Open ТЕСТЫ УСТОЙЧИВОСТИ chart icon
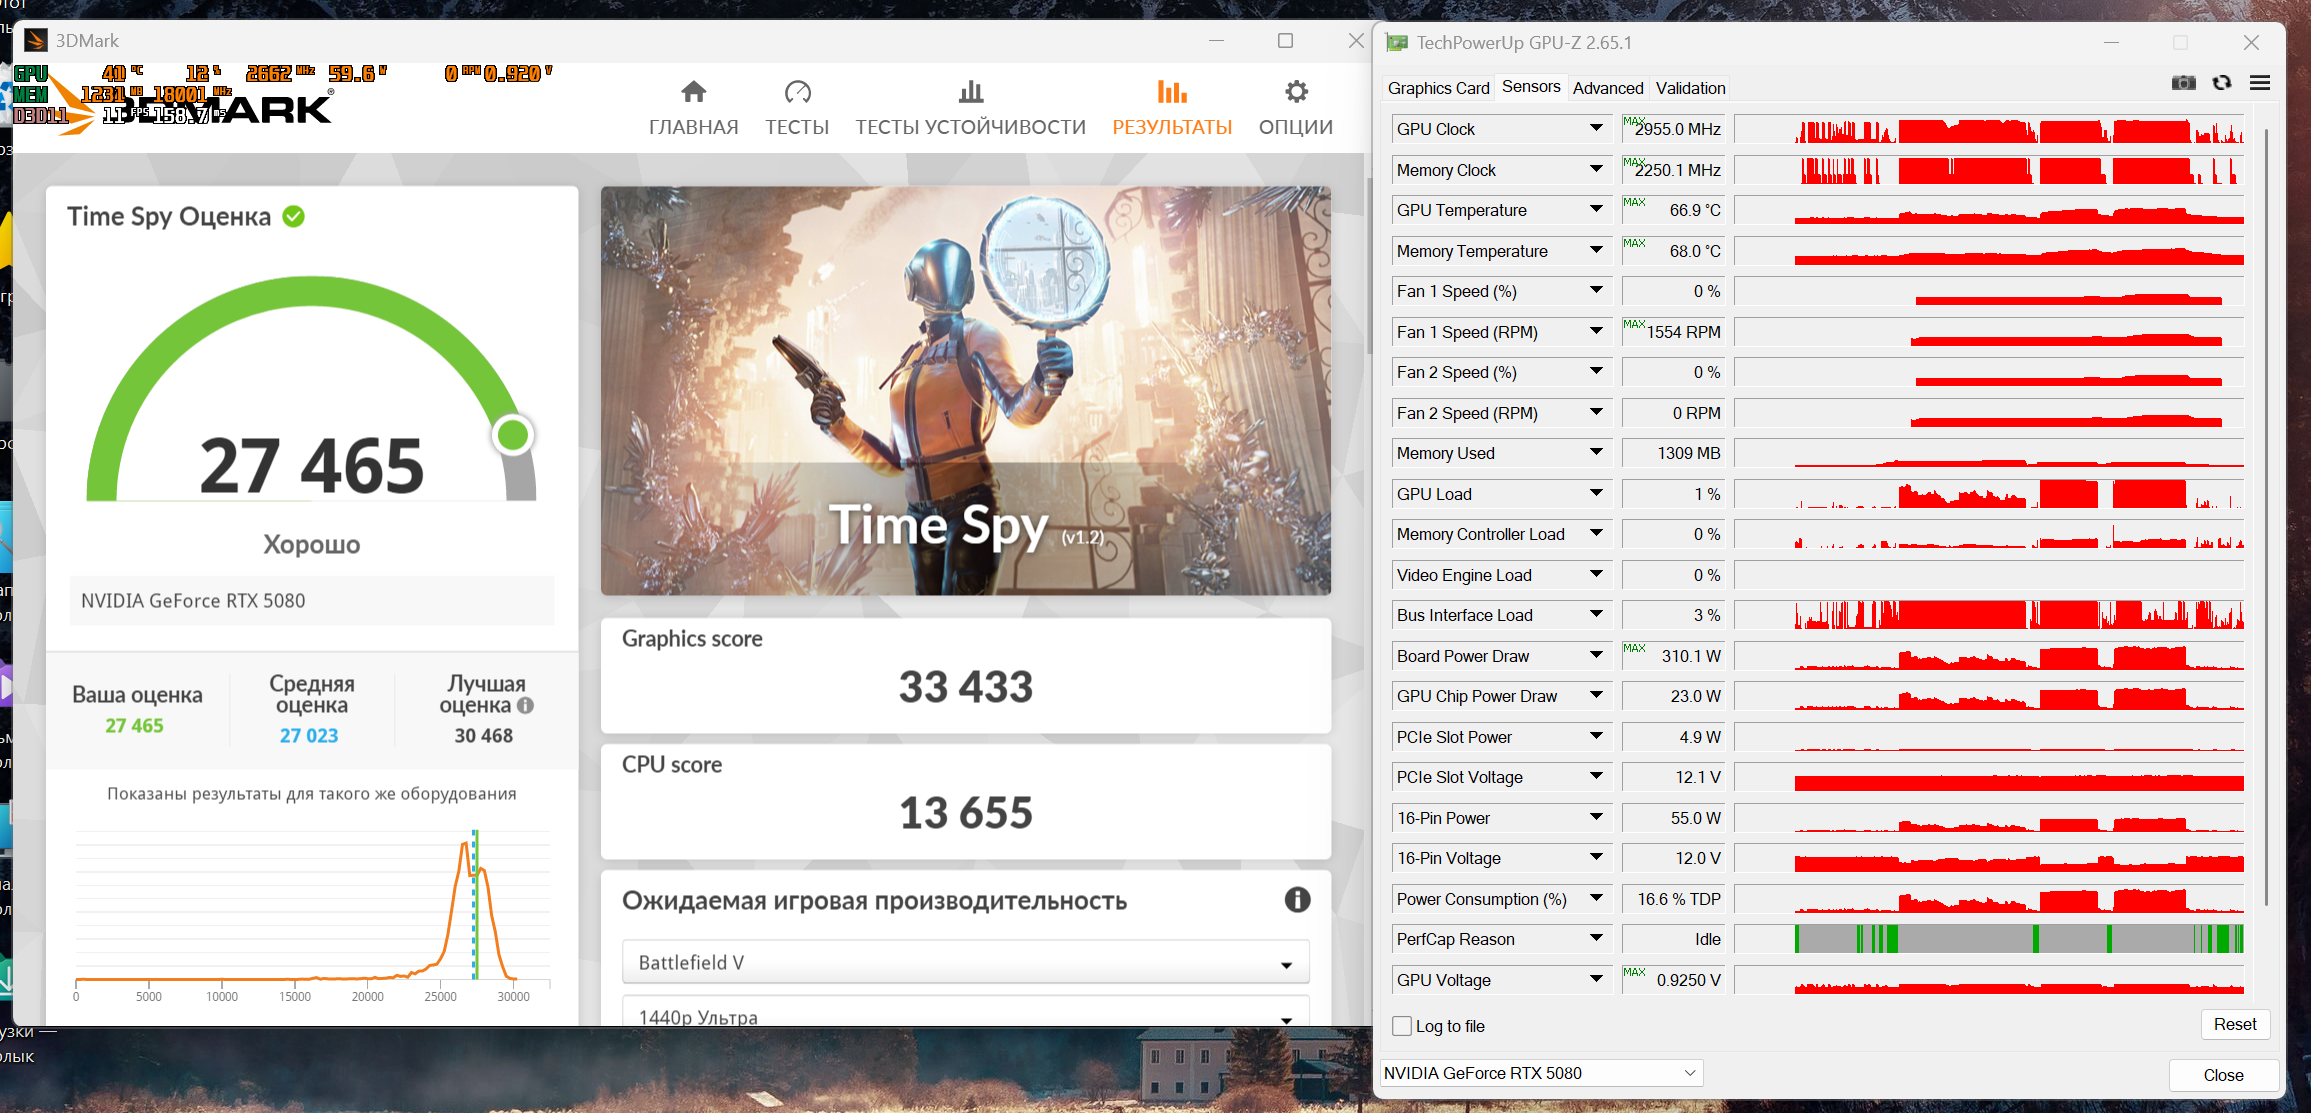The width and height of the screenshot is (2311, 1113). click(970, 93)
